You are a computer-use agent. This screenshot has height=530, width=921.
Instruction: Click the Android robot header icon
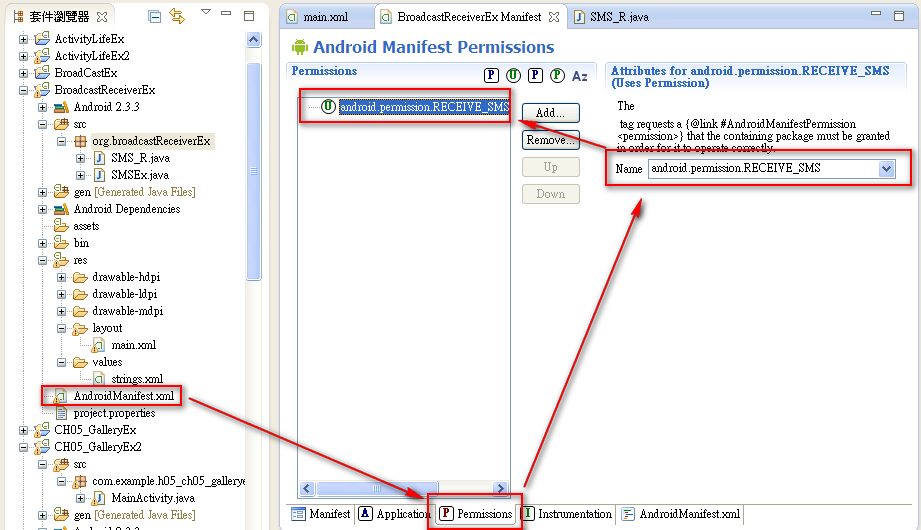coord(300,47)
